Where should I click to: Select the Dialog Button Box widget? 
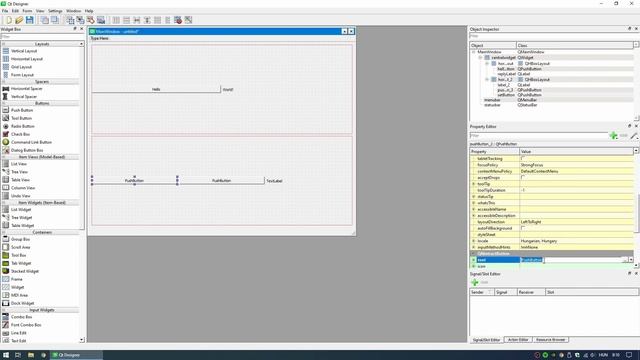click(x=27, y=150)
